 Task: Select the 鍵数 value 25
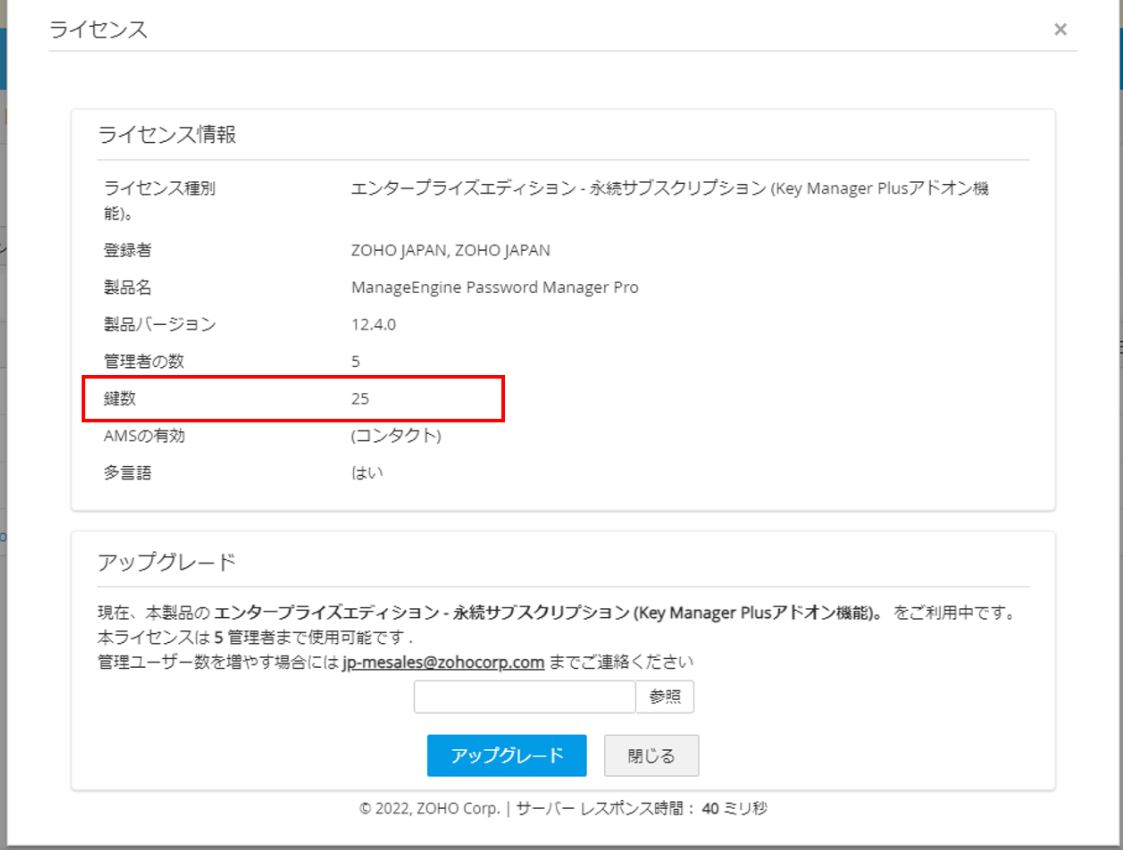click(360, 399)
